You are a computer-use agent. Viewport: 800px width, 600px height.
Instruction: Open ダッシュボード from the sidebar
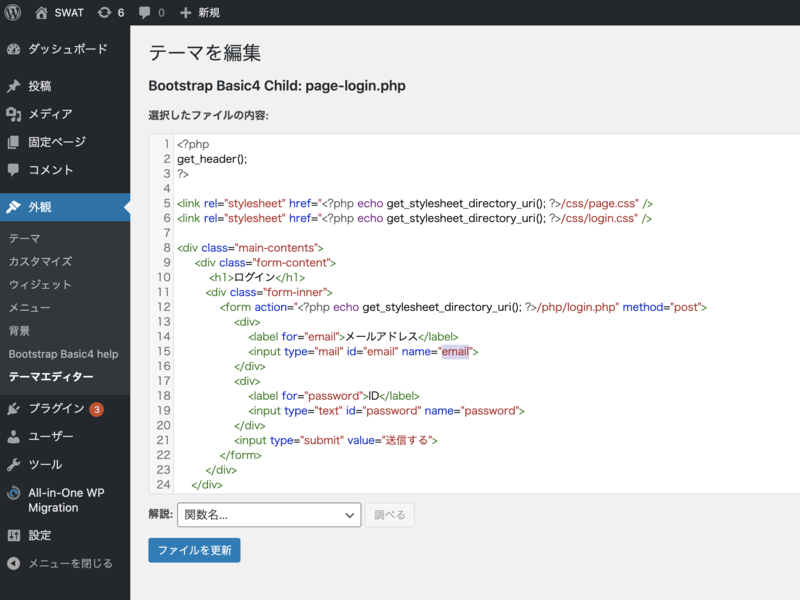[66, 49]
